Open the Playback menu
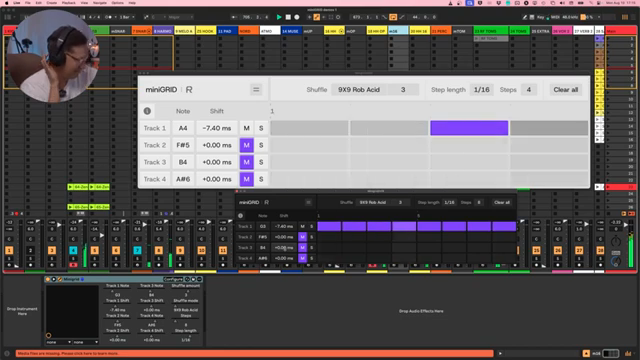The width and height of the screenshot is (640, 360). point(69,3)
